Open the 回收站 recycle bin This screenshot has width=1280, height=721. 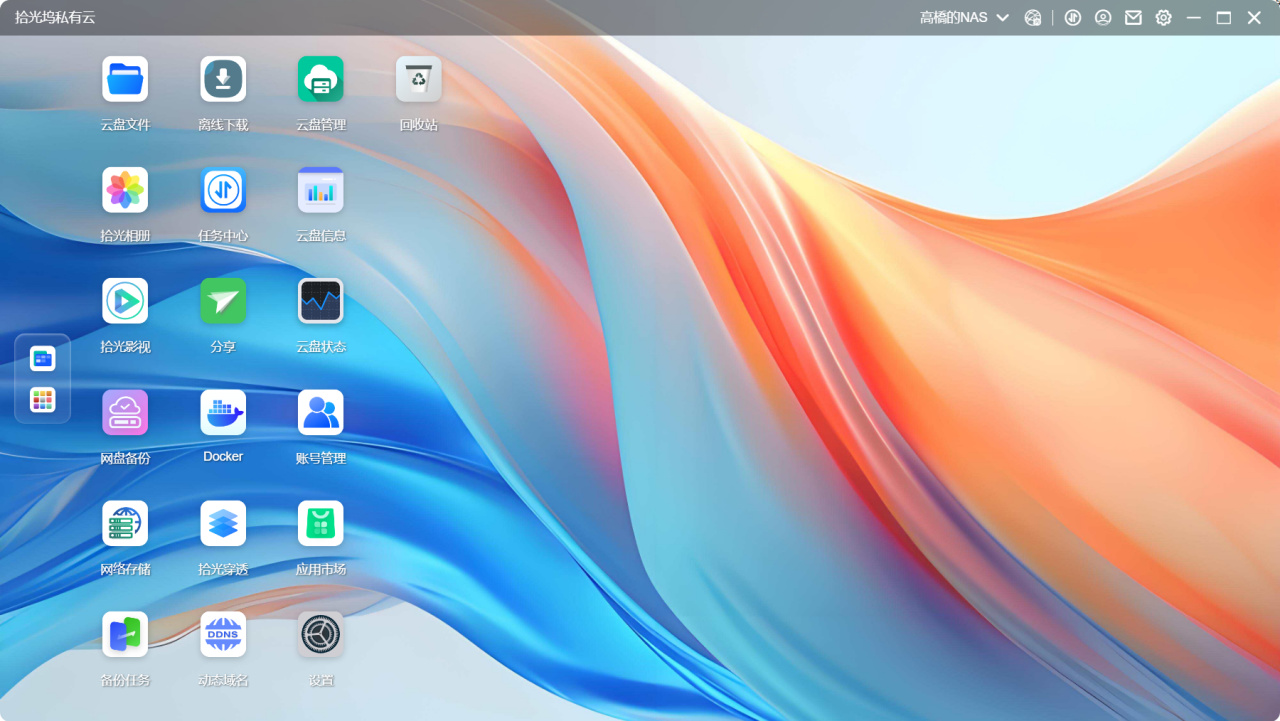418,79
